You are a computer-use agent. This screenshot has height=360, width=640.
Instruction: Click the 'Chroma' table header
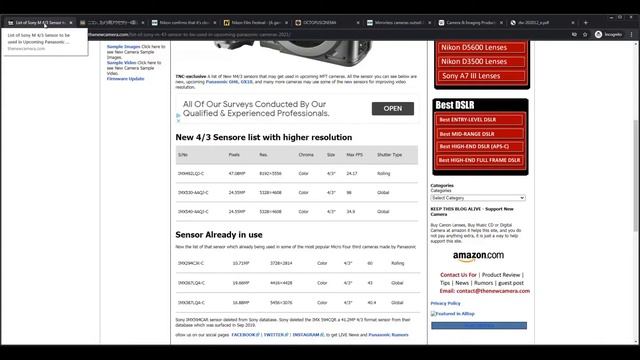(306, 155)
